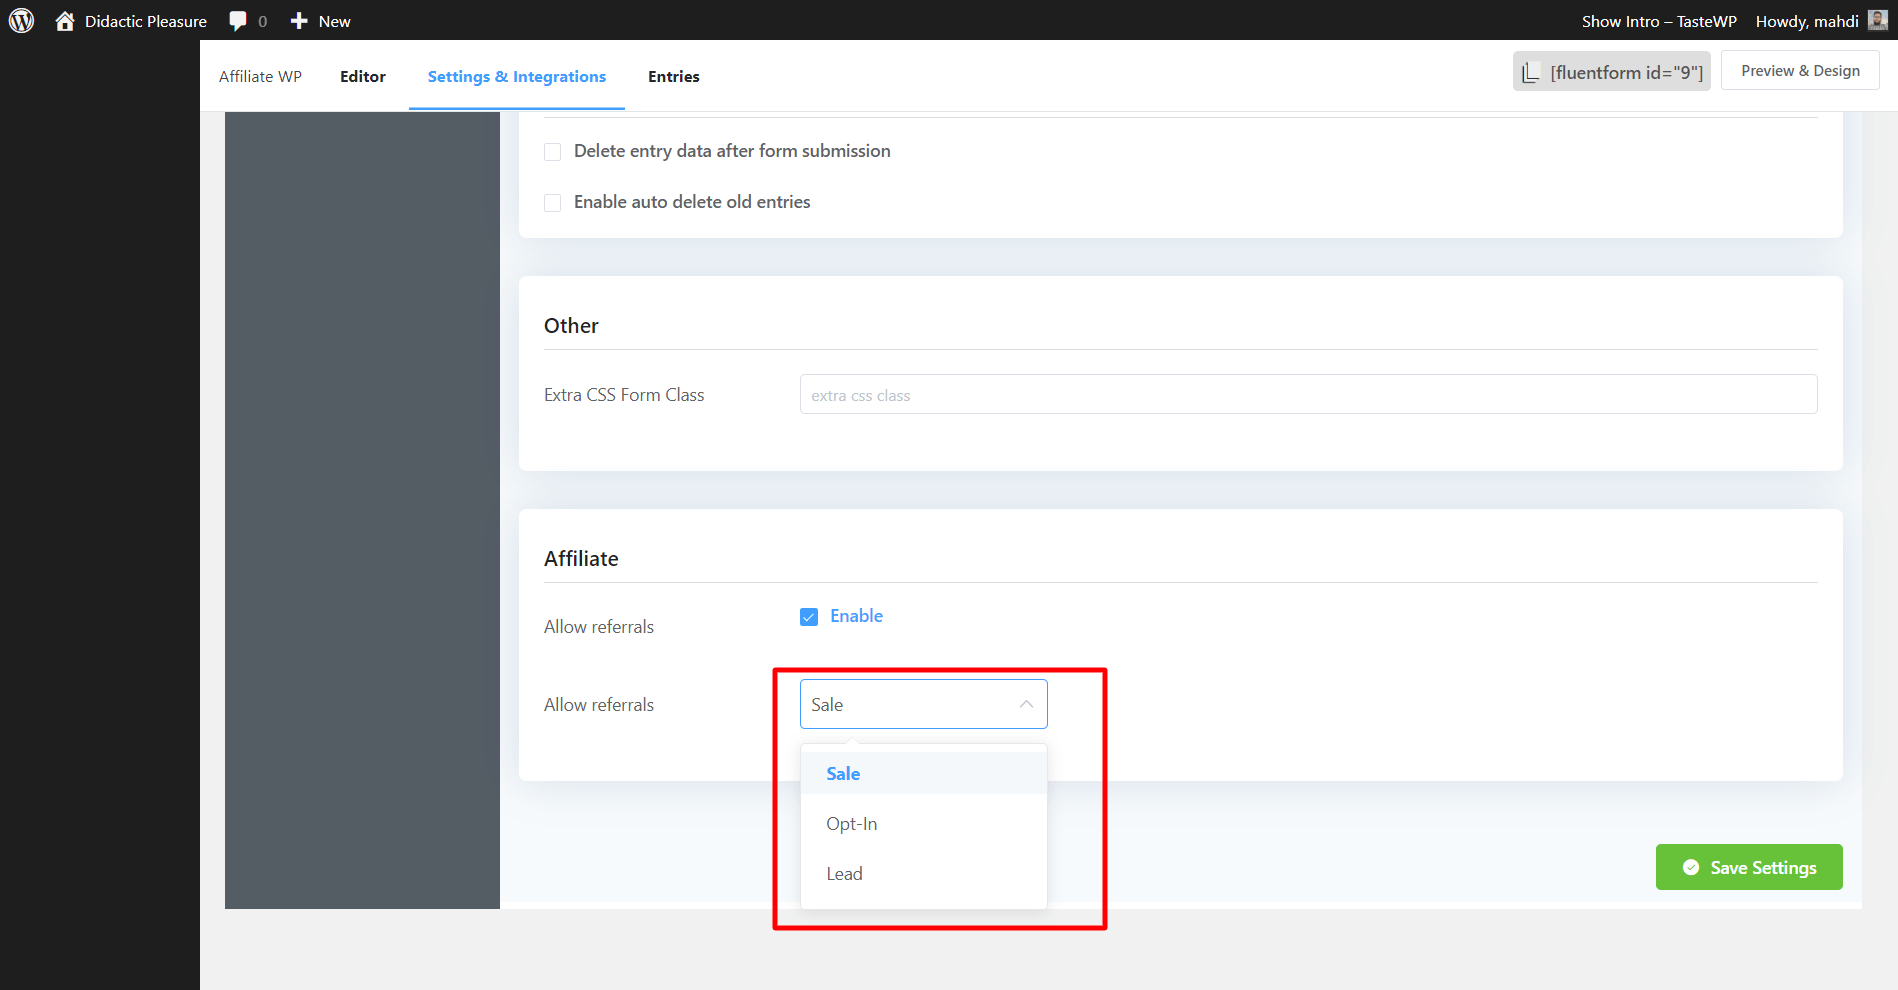Open Show Intro – TasteWP link
Viewport: 1898px width, 990px height.
tap(1659, 21)
